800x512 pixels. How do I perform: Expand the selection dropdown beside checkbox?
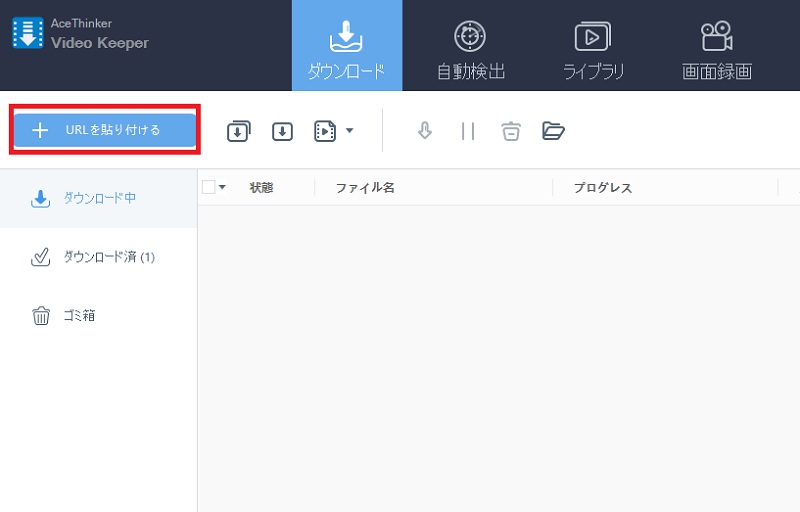click(222, 187)
